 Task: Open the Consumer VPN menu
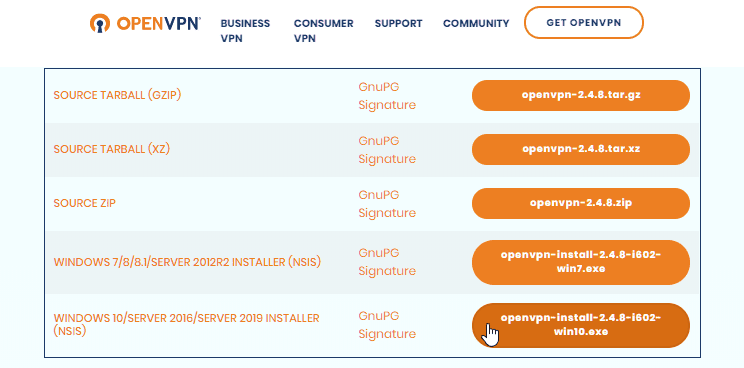pos(324,31)
